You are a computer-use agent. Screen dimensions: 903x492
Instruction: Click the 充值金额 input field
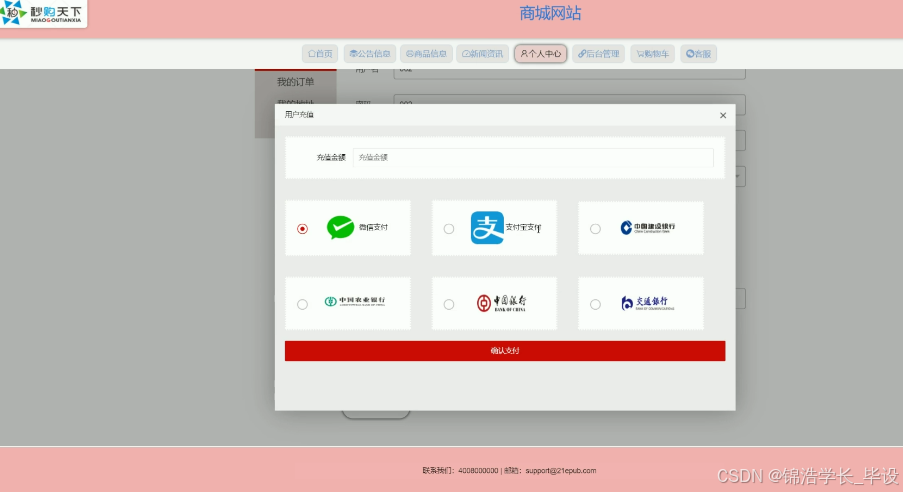(x=533, y=157)
